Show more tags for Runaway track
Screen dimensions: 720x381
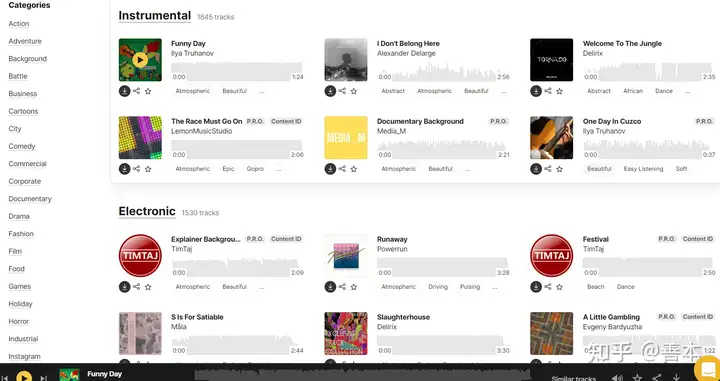(495, 287)
